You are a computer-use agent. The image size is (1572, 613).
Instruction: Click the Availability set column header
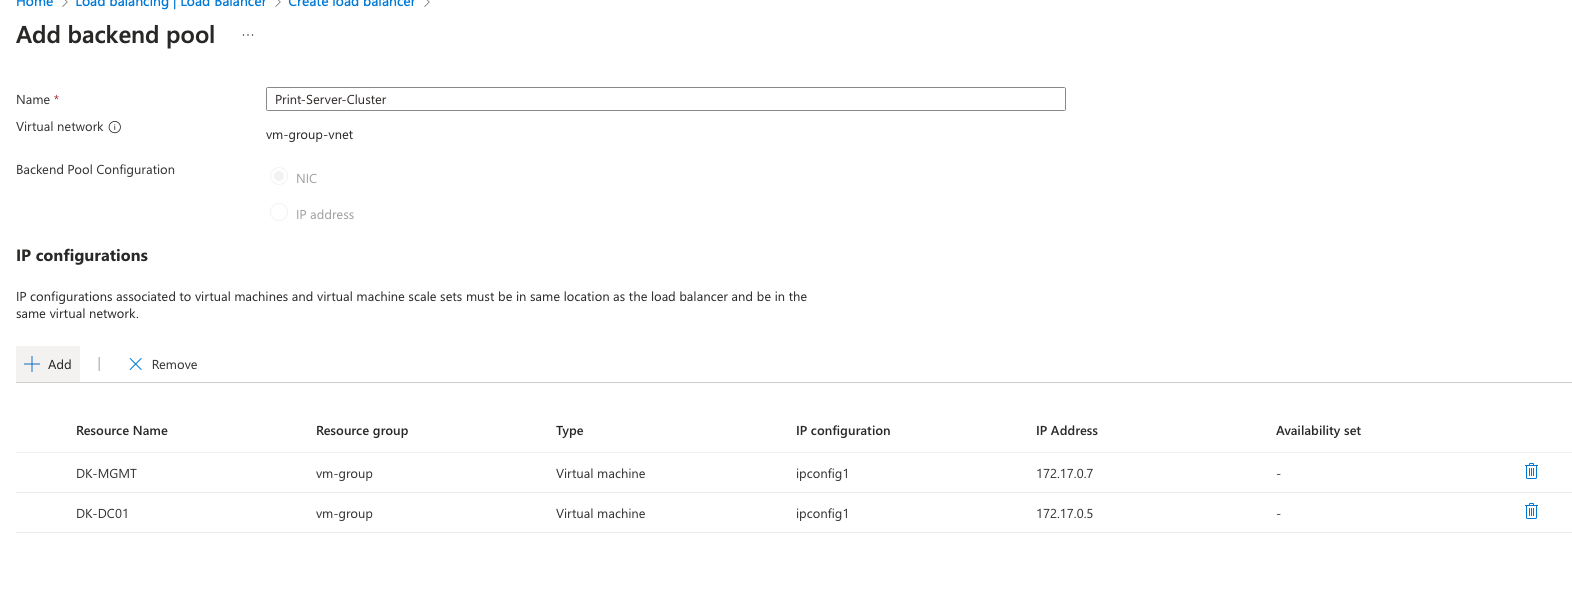[1318, 431]
